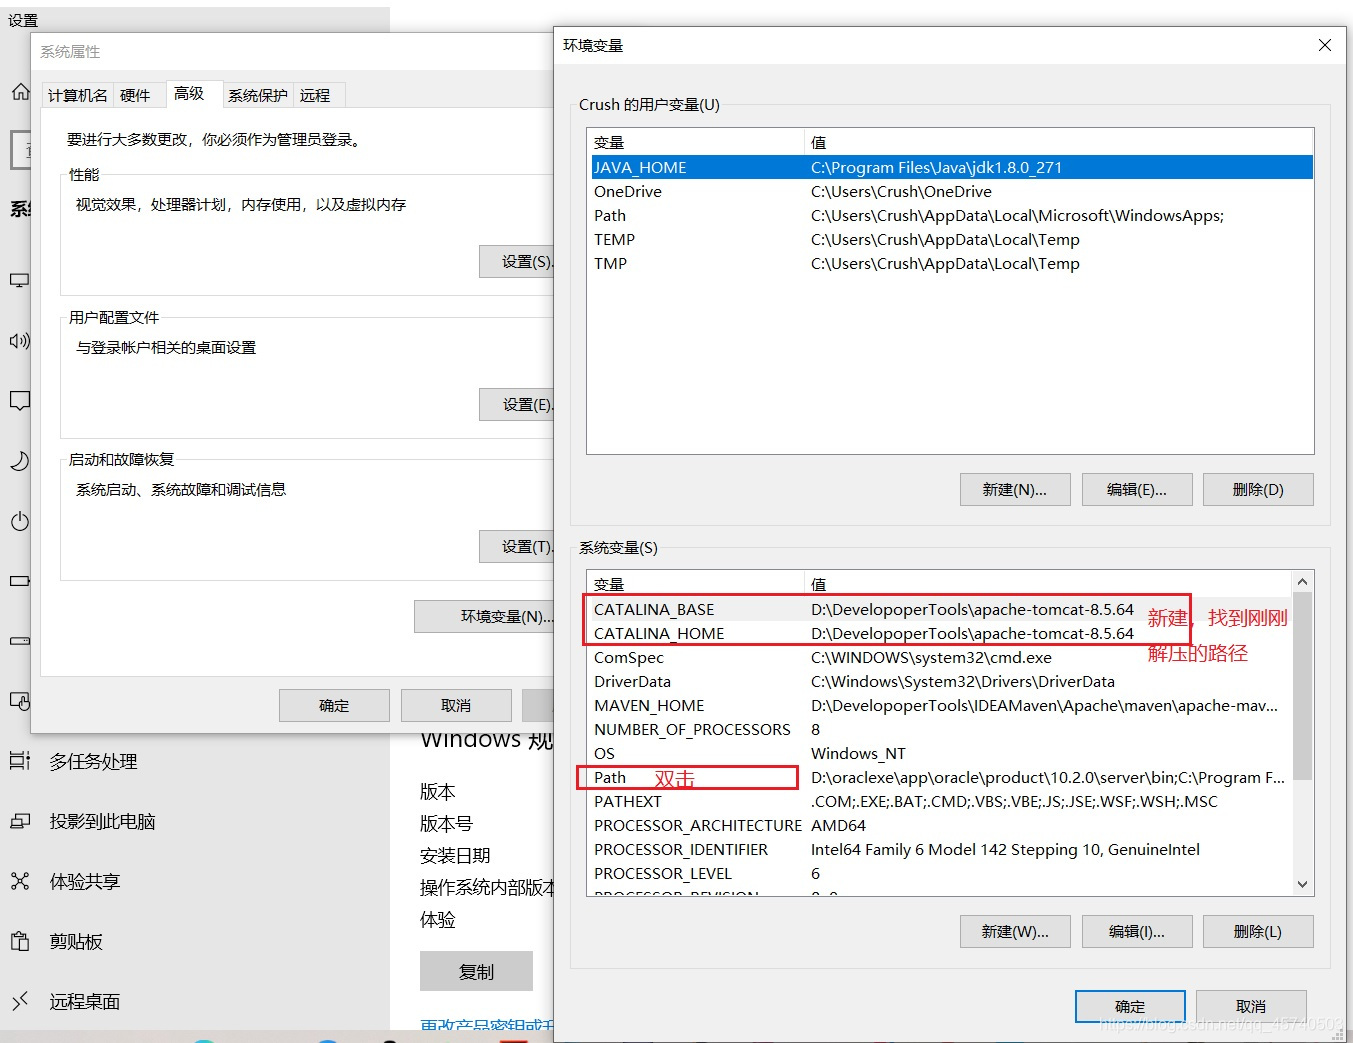Screen dimensions: 1353x1043
Task: Select TEMP user variable row
Action: 950,240
